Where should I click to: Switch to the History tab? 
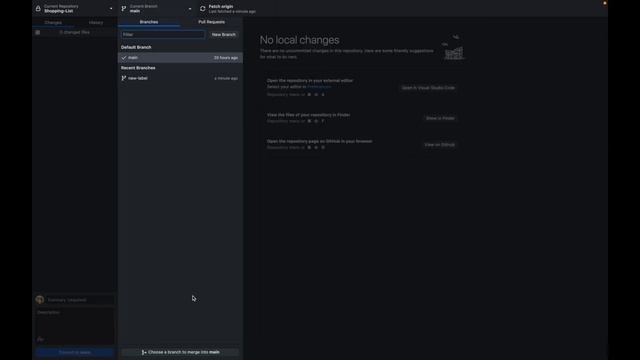(x=96, y=22)
